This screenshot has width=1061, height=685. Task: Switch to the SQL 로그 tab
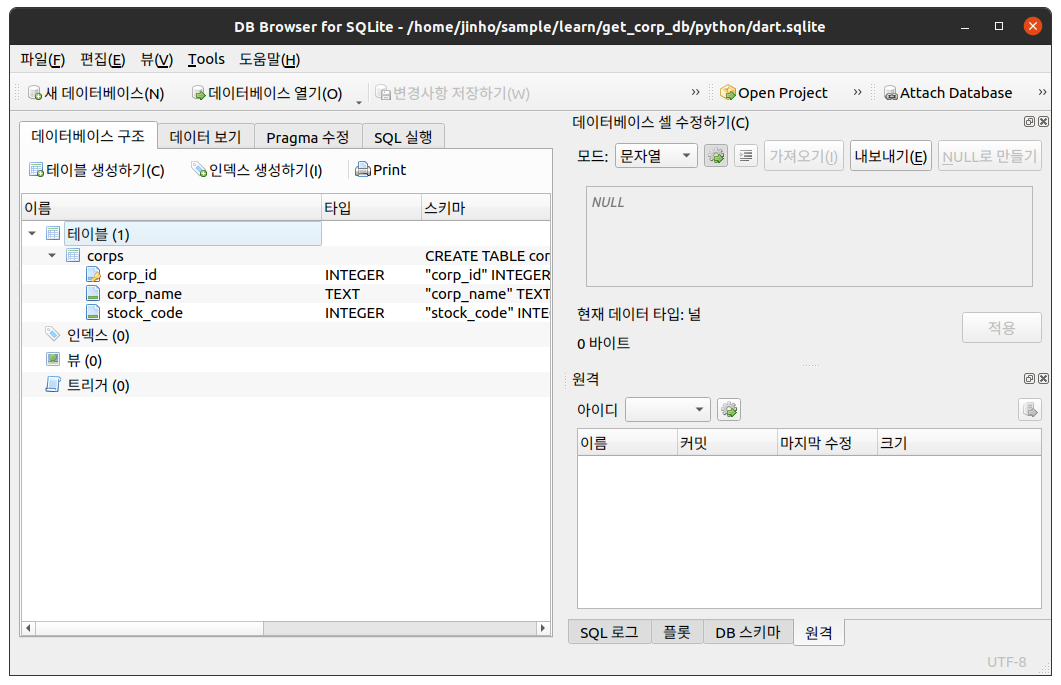[x=609, y=632]
